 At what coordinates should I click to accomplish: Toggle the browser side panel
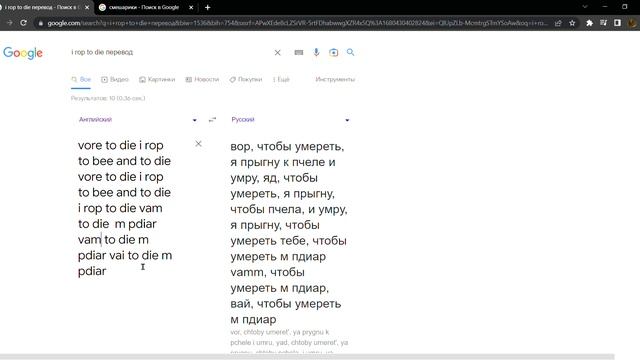click(617, 23)
